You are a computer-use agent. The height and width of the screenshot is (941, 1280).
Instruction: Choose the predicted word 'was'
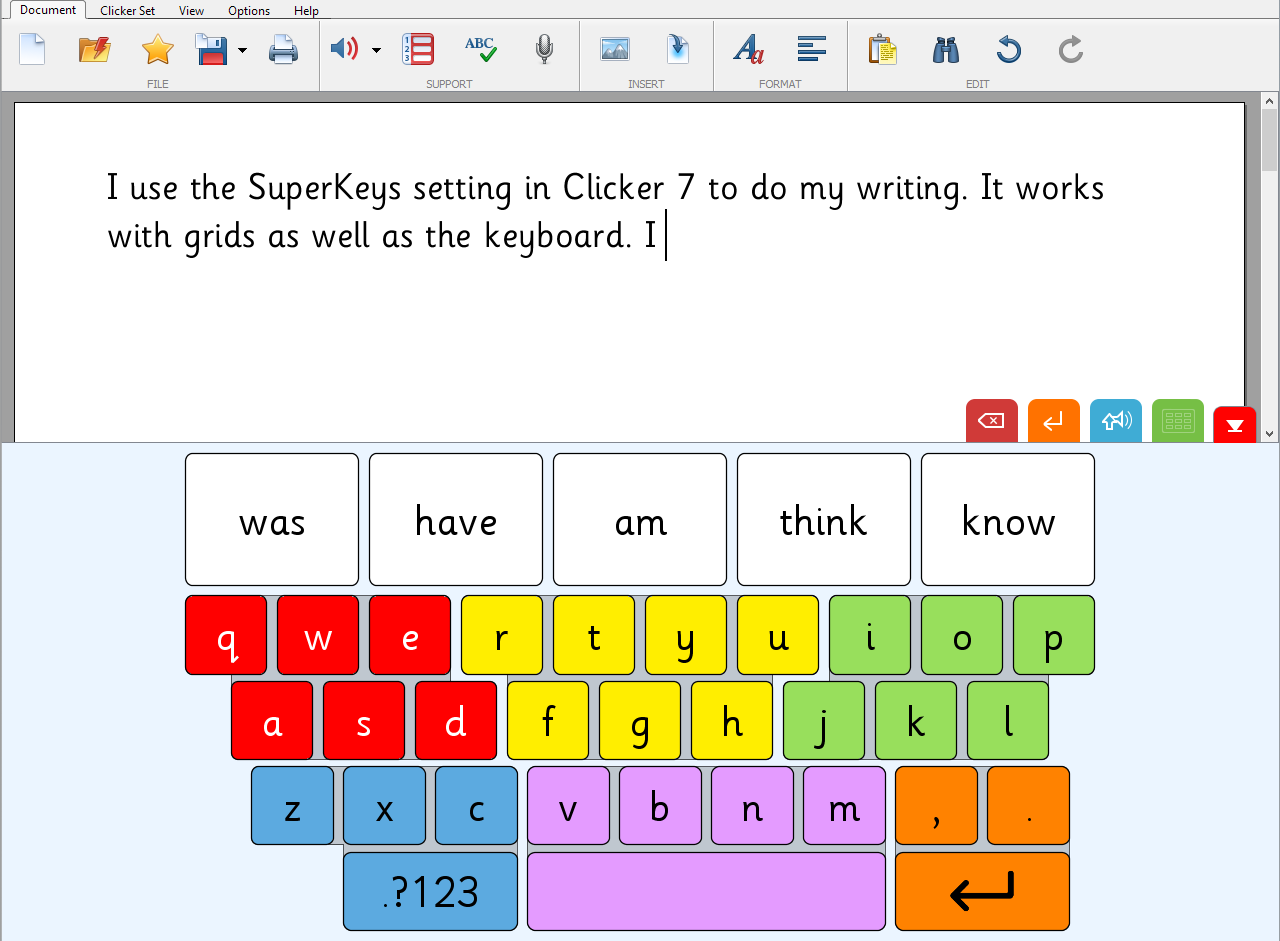coord(272,520)
